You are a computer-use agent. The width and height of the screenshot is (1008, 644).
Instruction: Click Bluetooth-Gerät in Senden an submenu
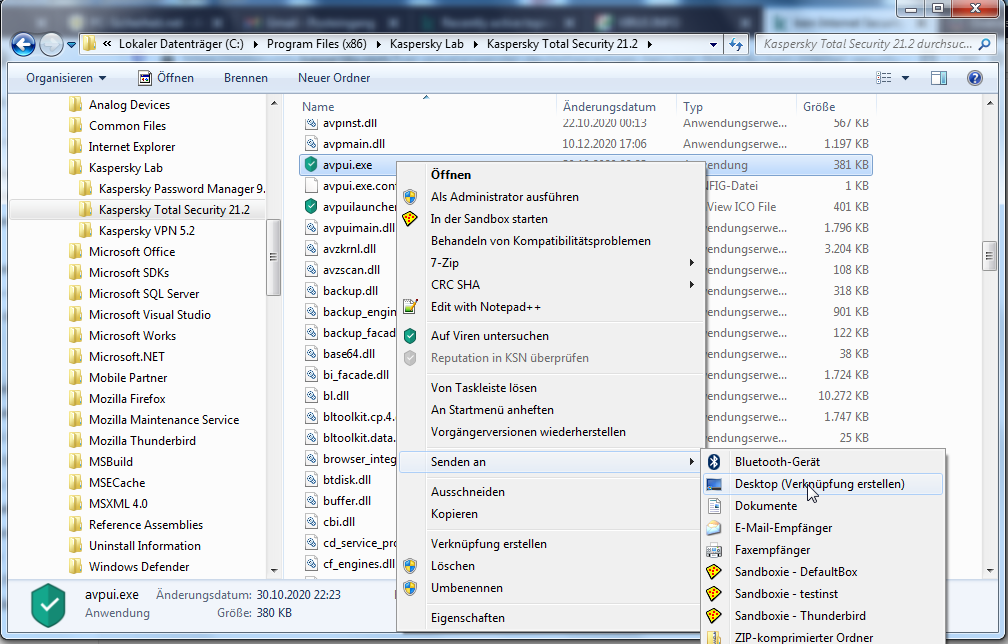pyautogui.click(x=823, y=461)
